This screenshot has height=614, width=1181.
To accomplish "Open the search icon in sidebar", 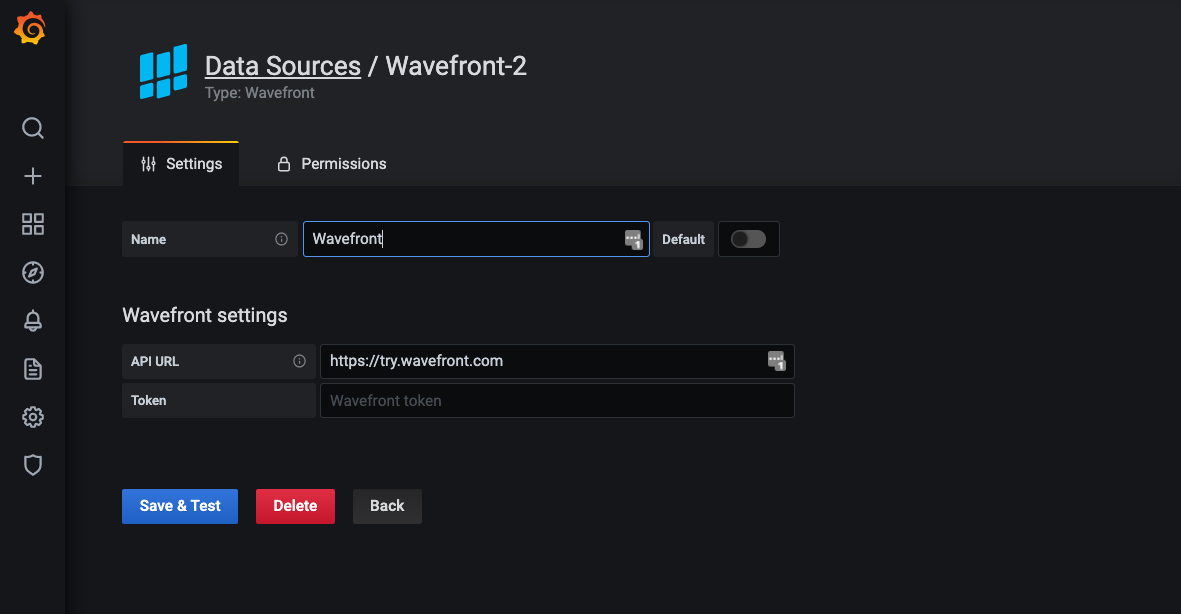I will click(32, 128).
